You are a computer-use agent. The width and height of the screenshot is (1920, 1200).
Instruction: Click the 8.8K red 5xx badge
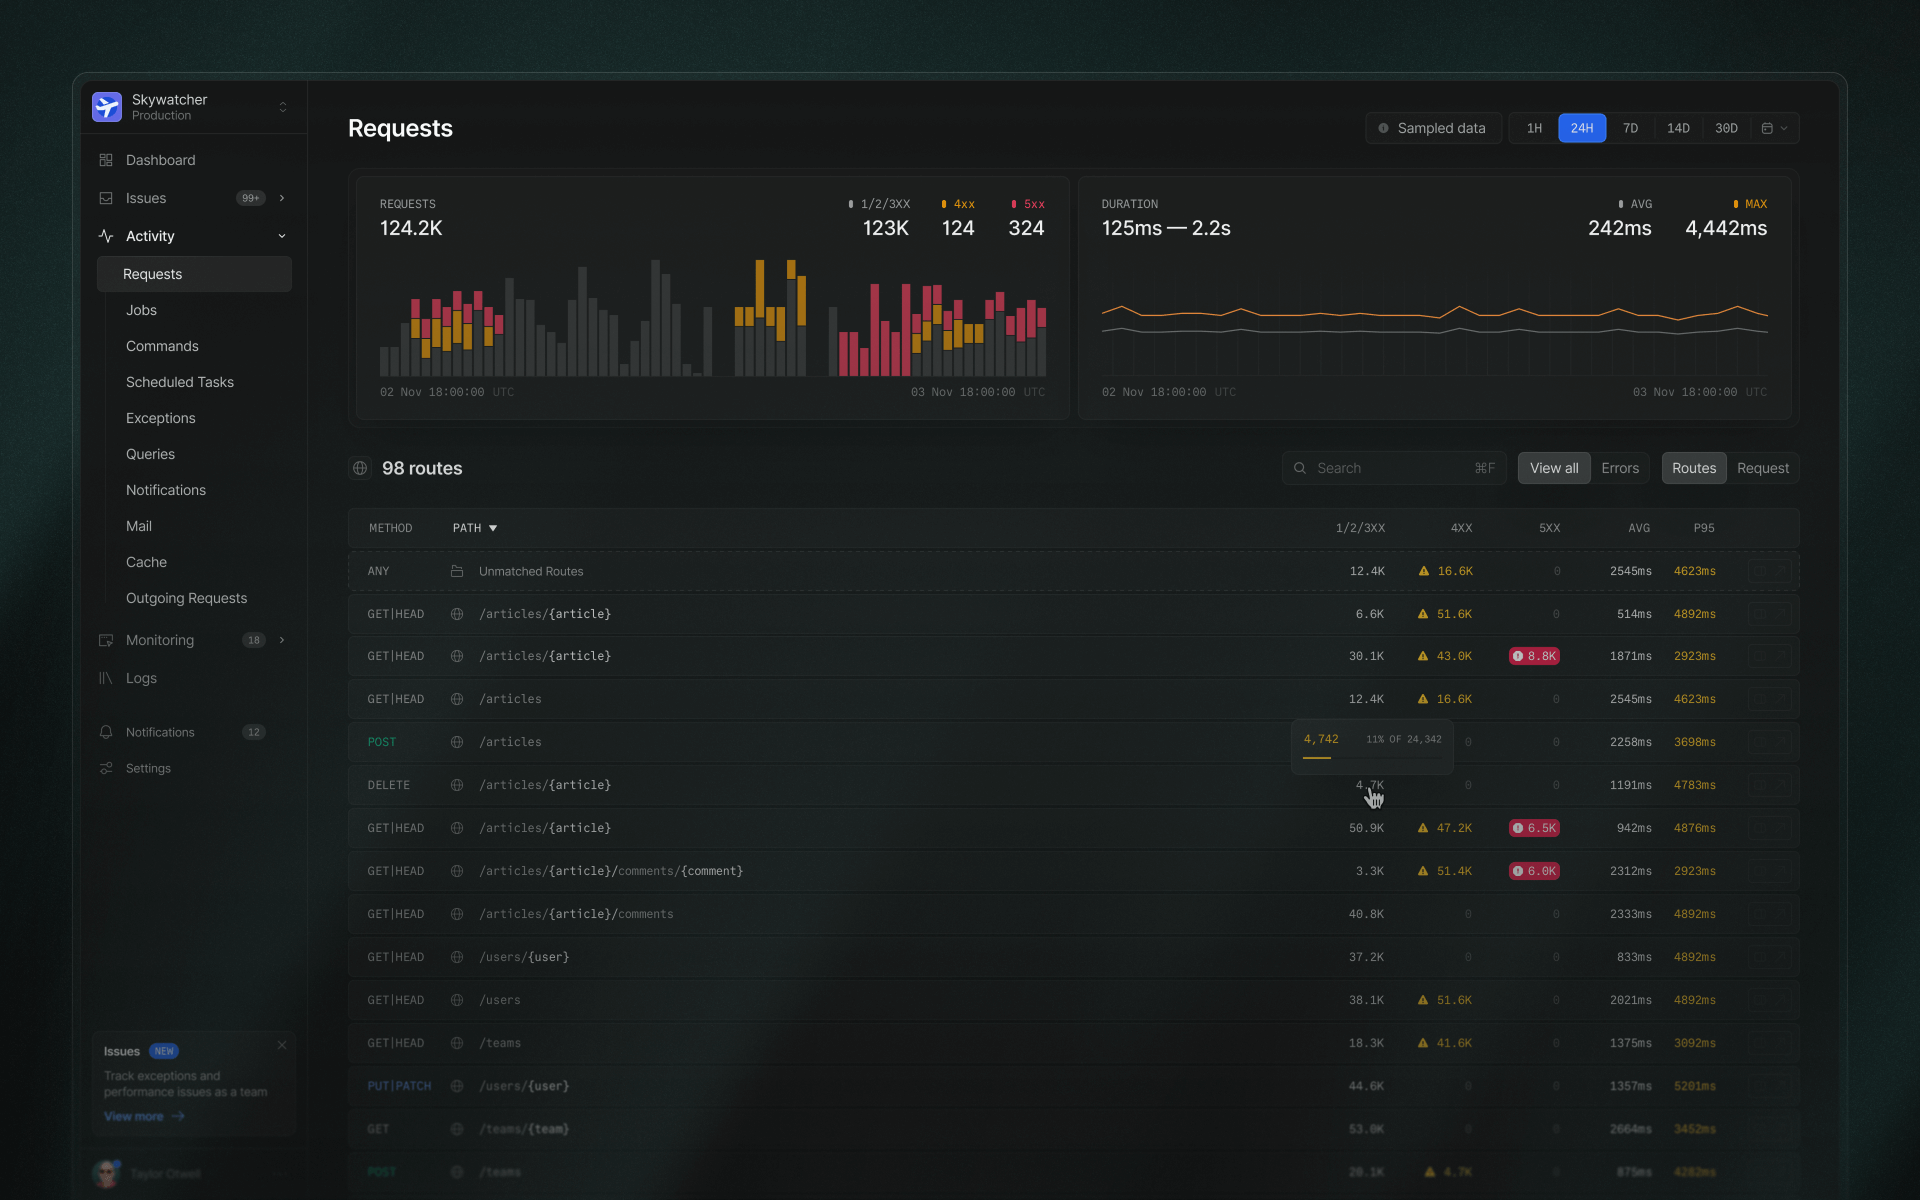tap(1534, 656)
